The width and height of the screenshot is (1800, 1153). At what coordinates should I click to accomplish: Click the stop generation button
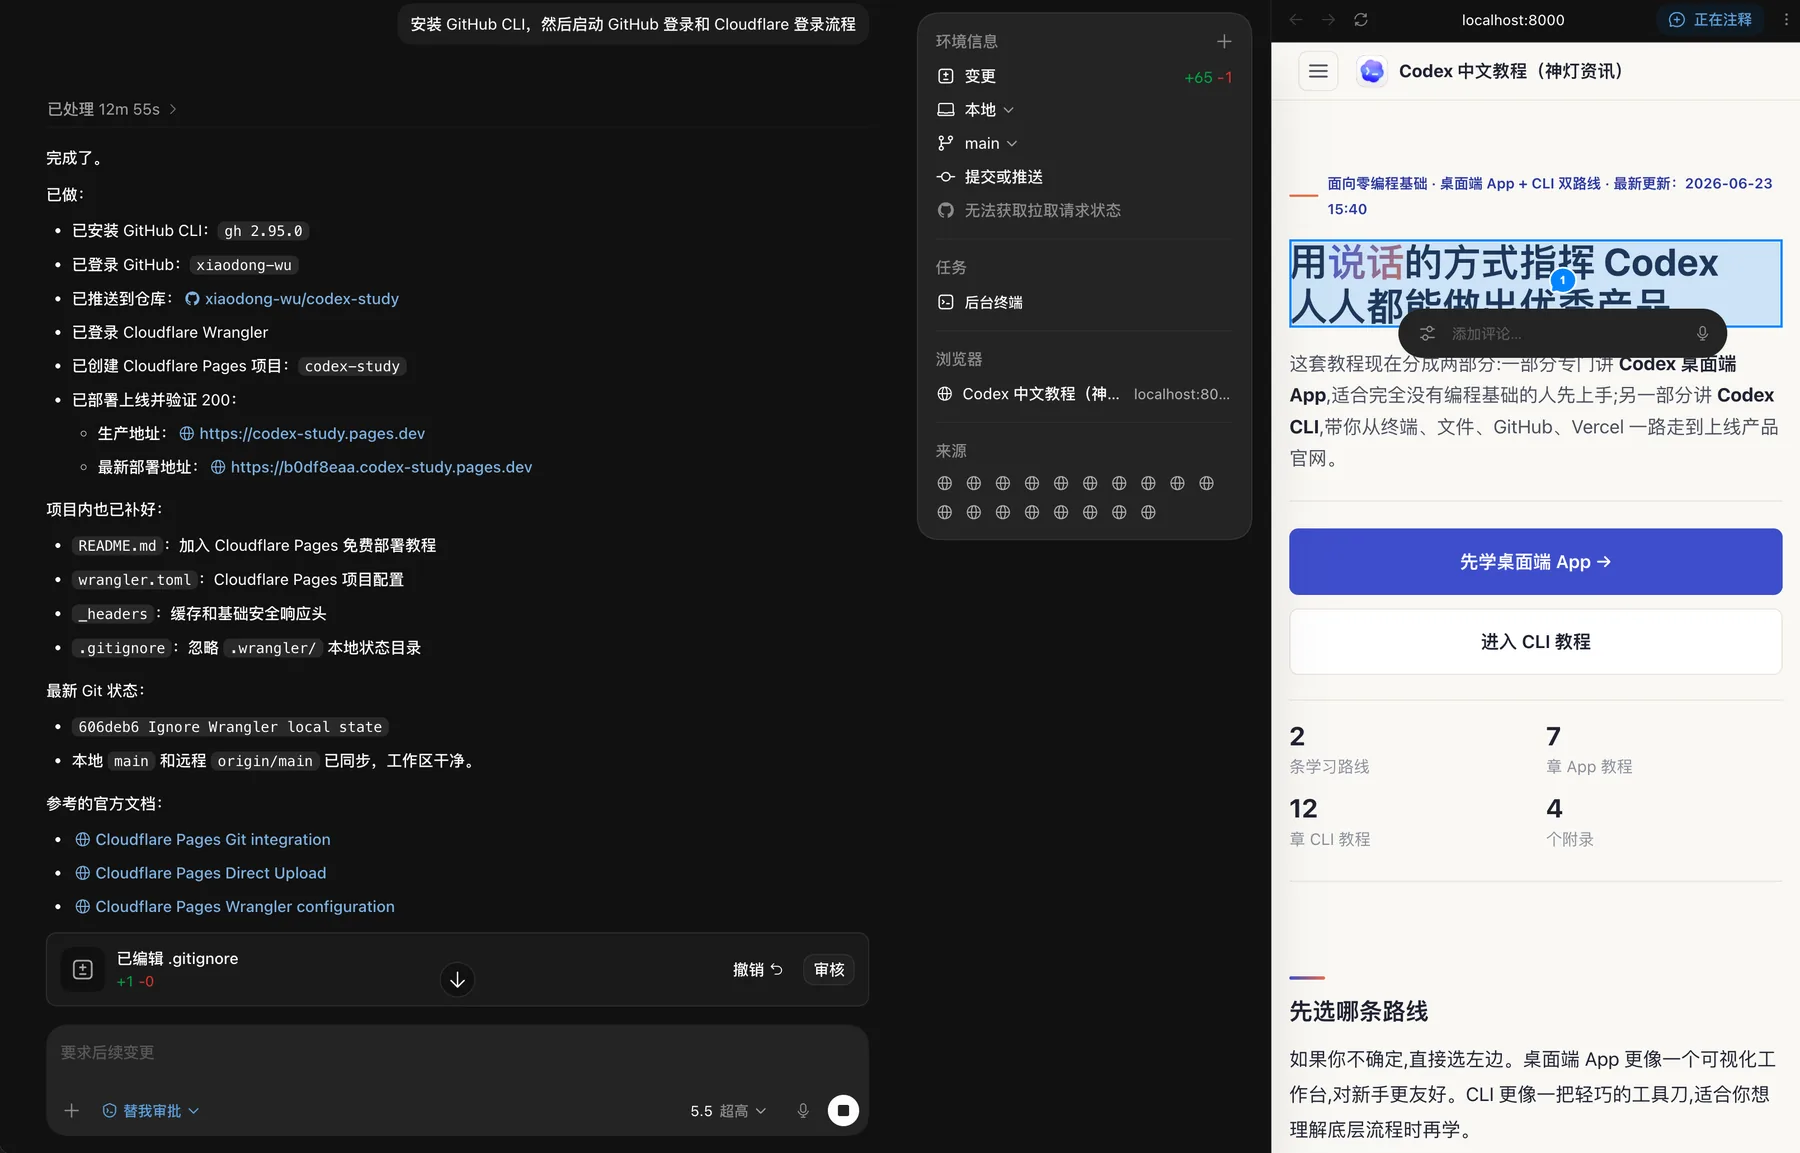843,1110
